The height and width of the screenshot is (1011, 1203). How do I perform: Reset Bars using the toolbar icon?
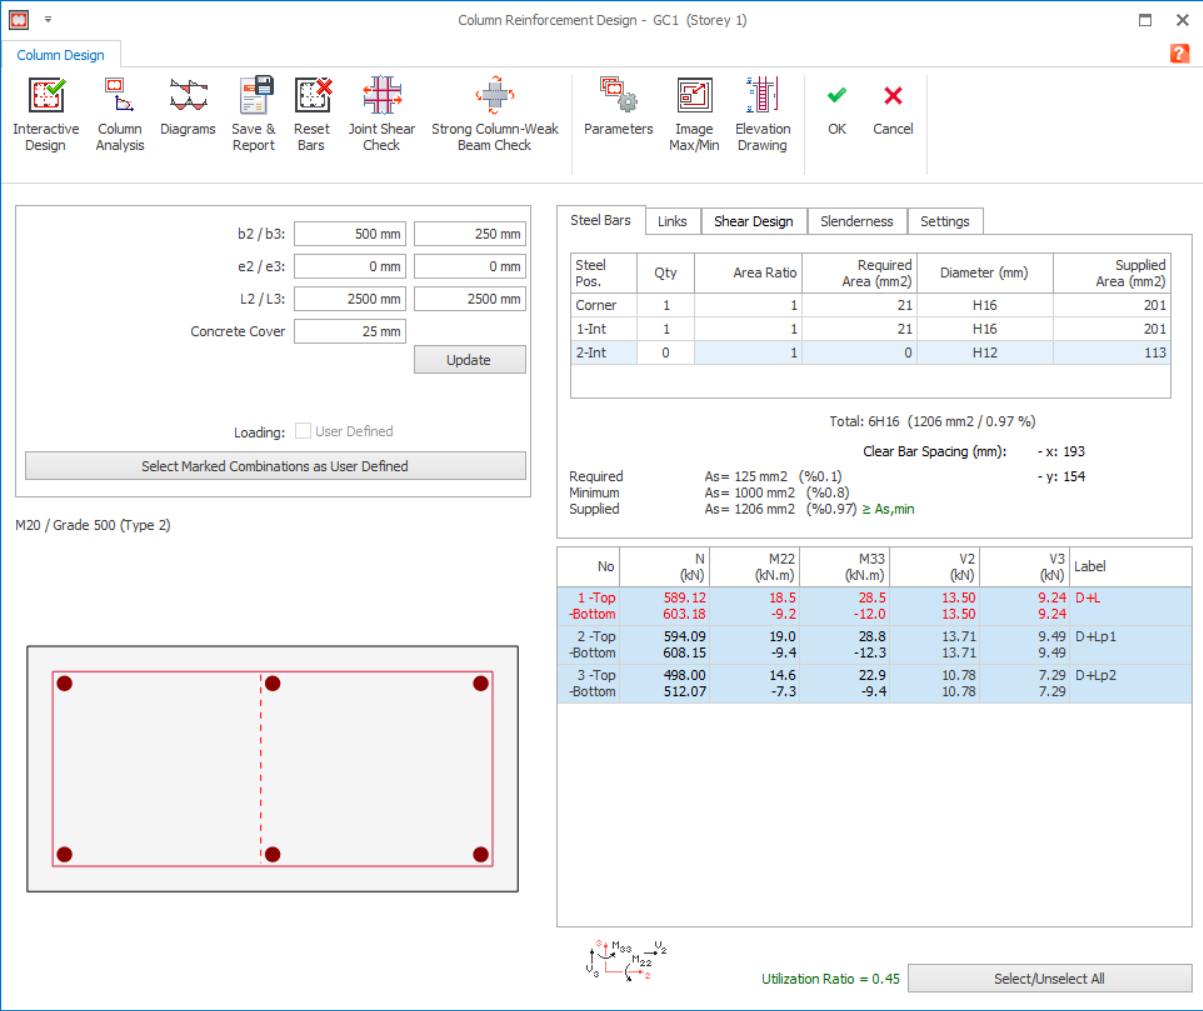312,113
